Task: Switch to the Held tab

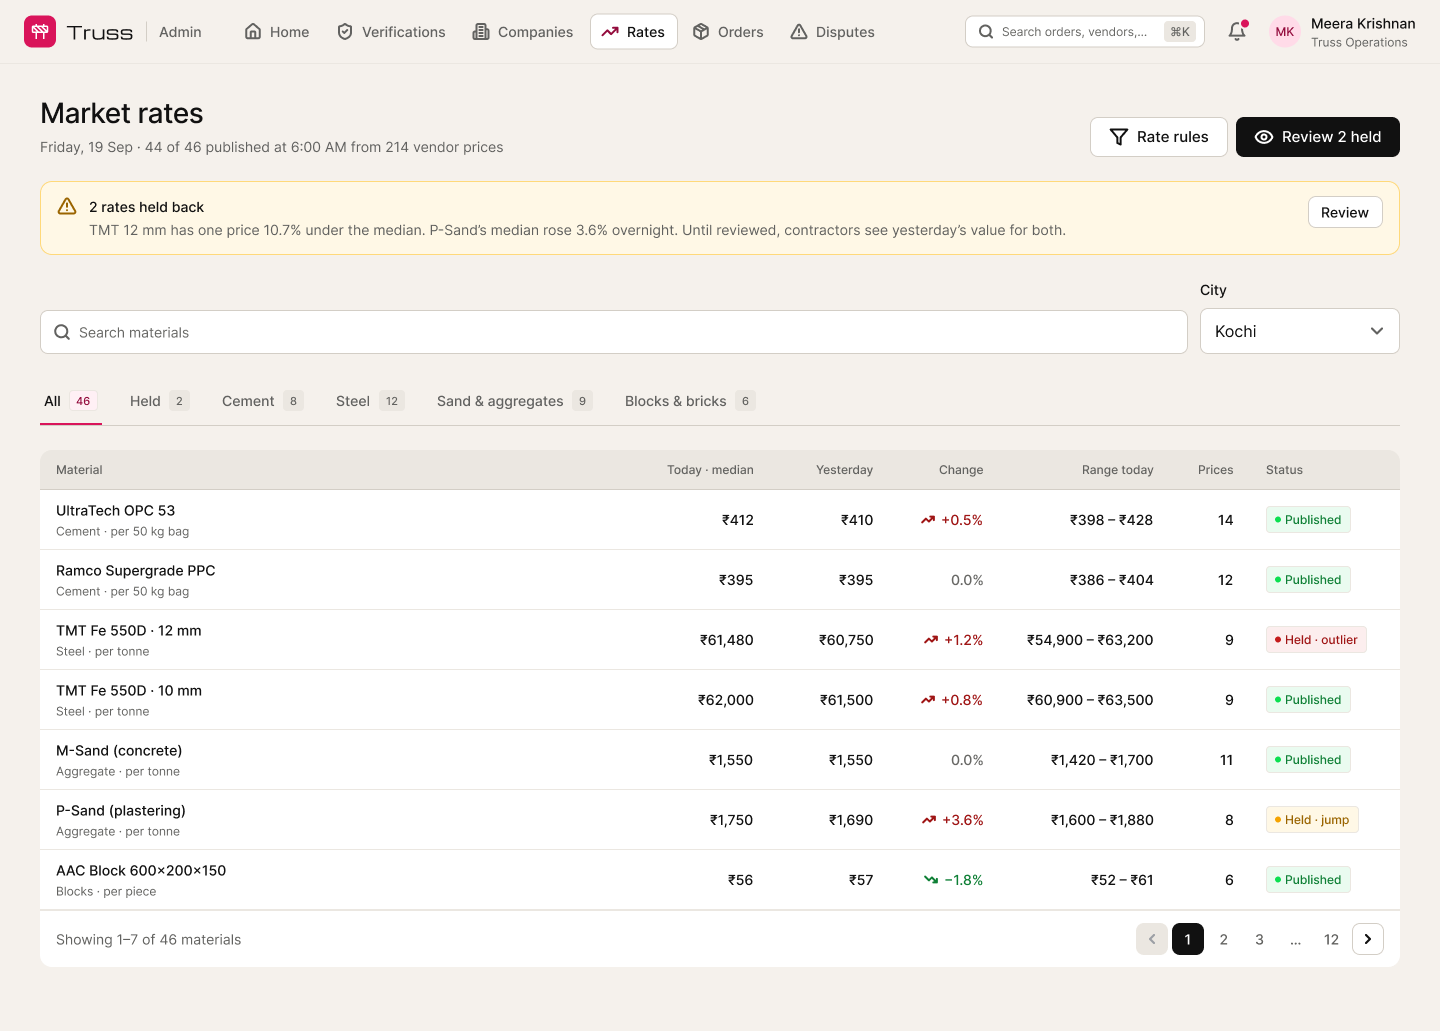Action: click(160, 401)
